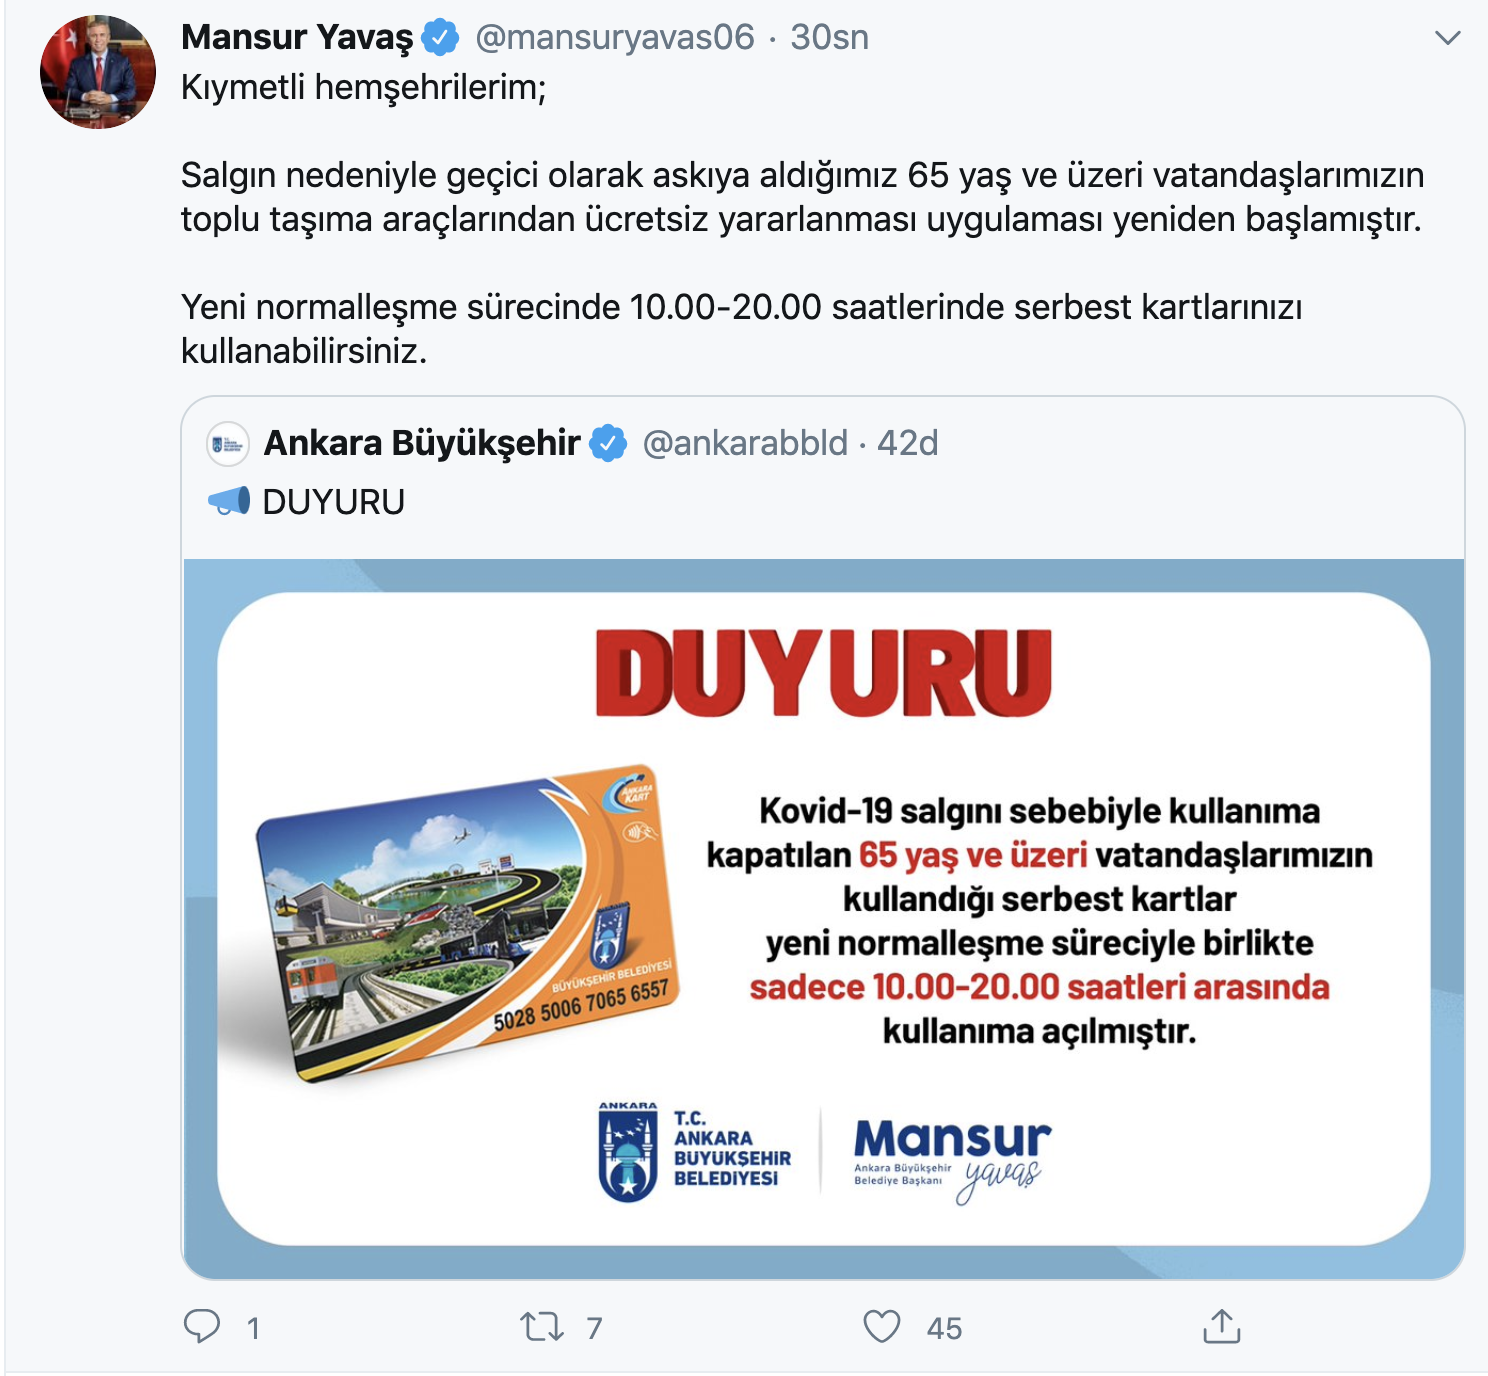Open the @mansuryavas06 handle link
The height and width of the screenshot is (1376, 1488).
tap(615, 37)
